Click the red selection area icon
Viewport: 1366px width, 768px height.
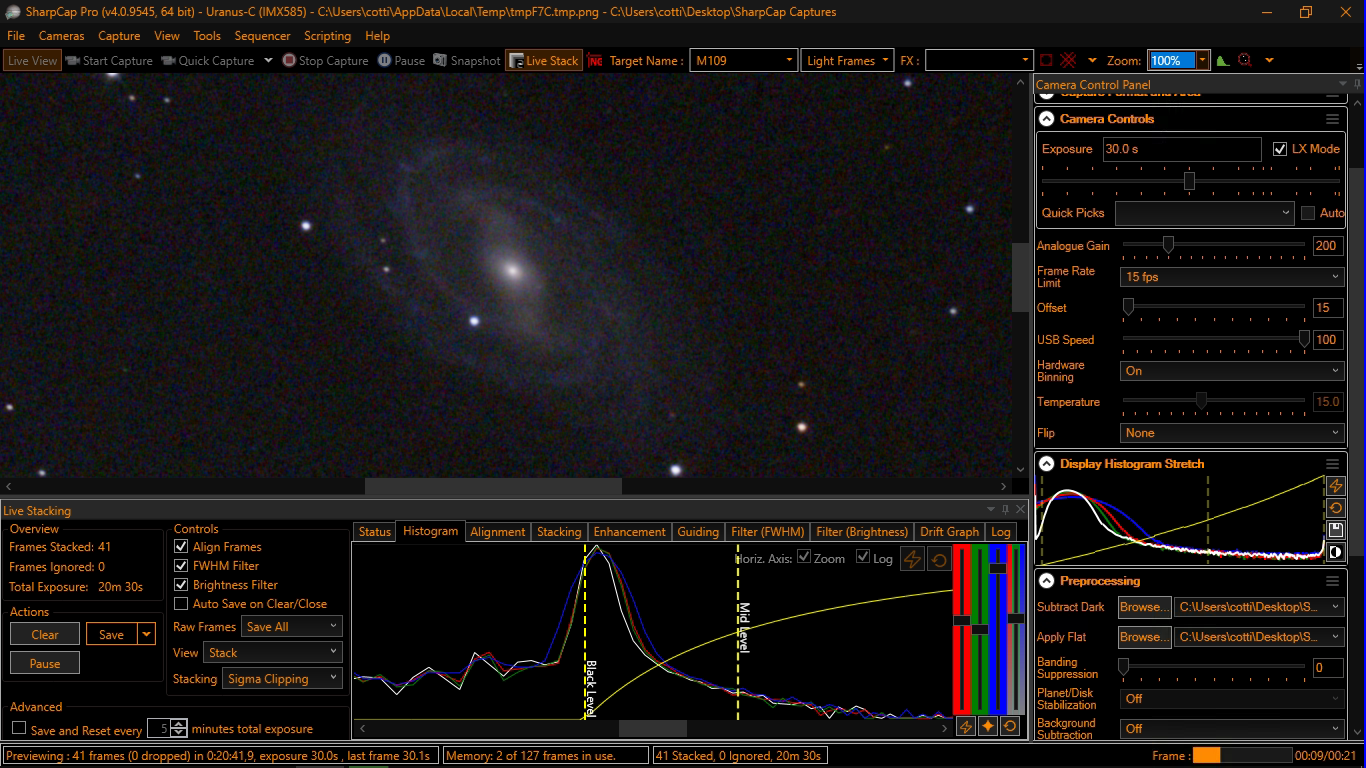click(1047, 60)
